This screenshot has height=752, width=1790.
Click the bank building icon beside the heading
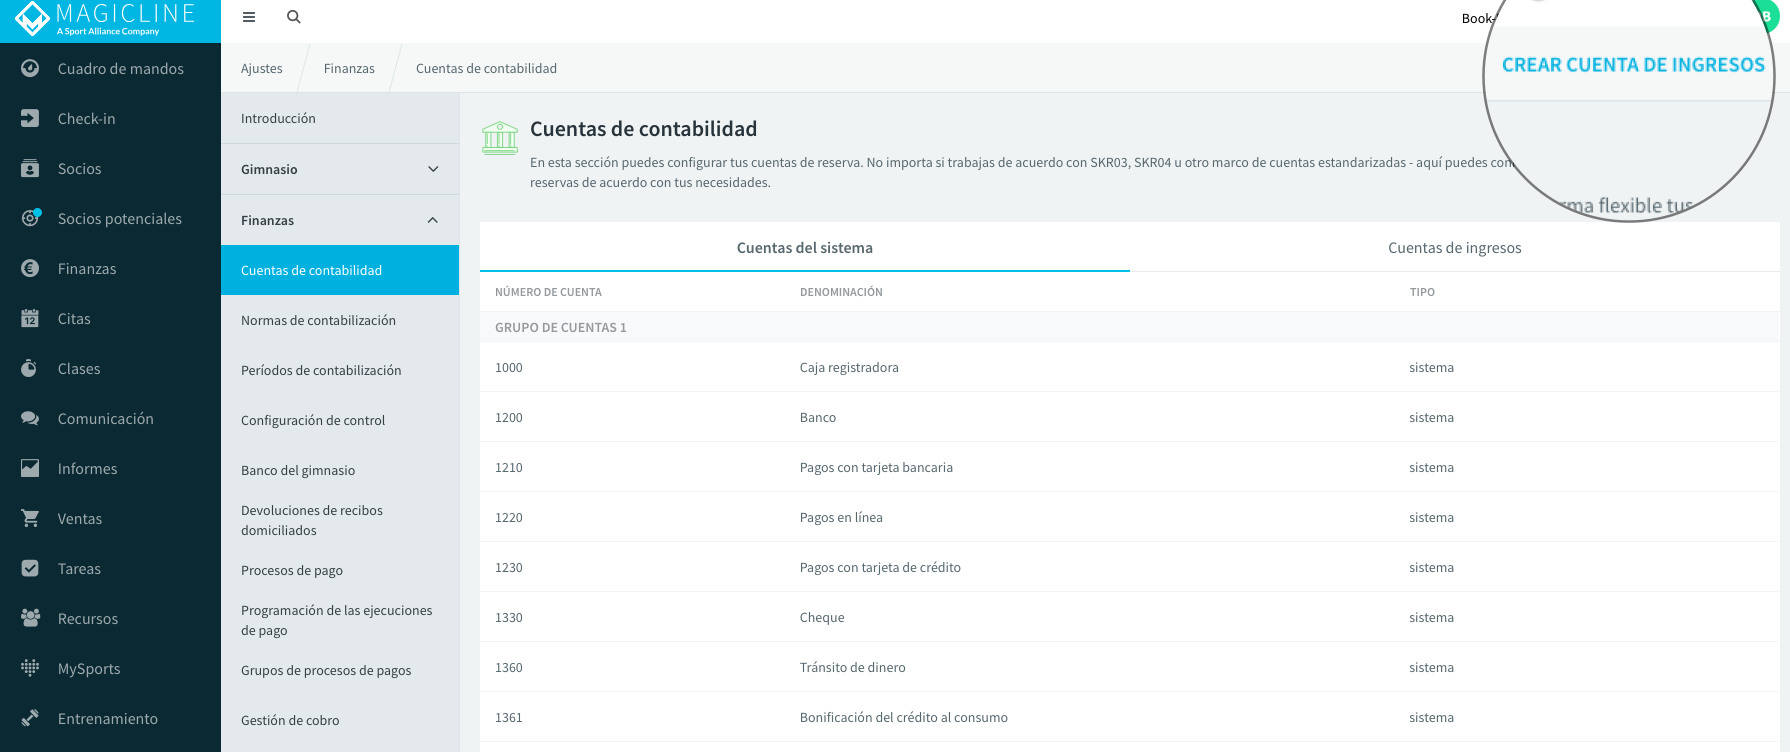point(500,138)
